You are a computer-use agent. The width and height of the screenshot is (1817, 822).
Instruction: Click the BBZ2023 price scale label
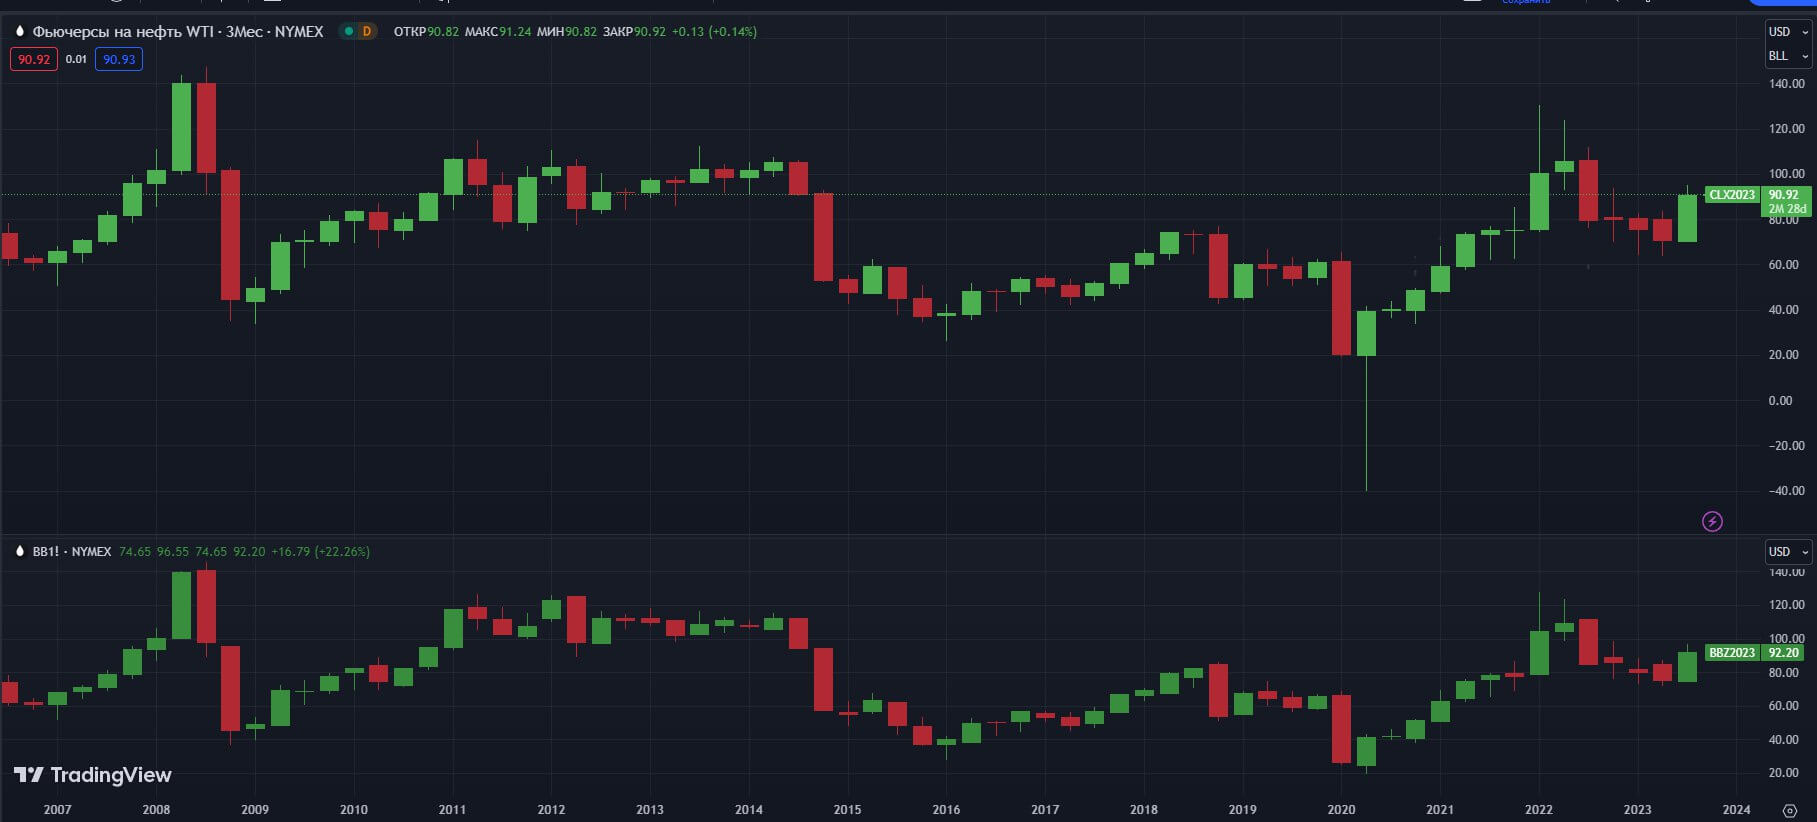(1732, 653)
